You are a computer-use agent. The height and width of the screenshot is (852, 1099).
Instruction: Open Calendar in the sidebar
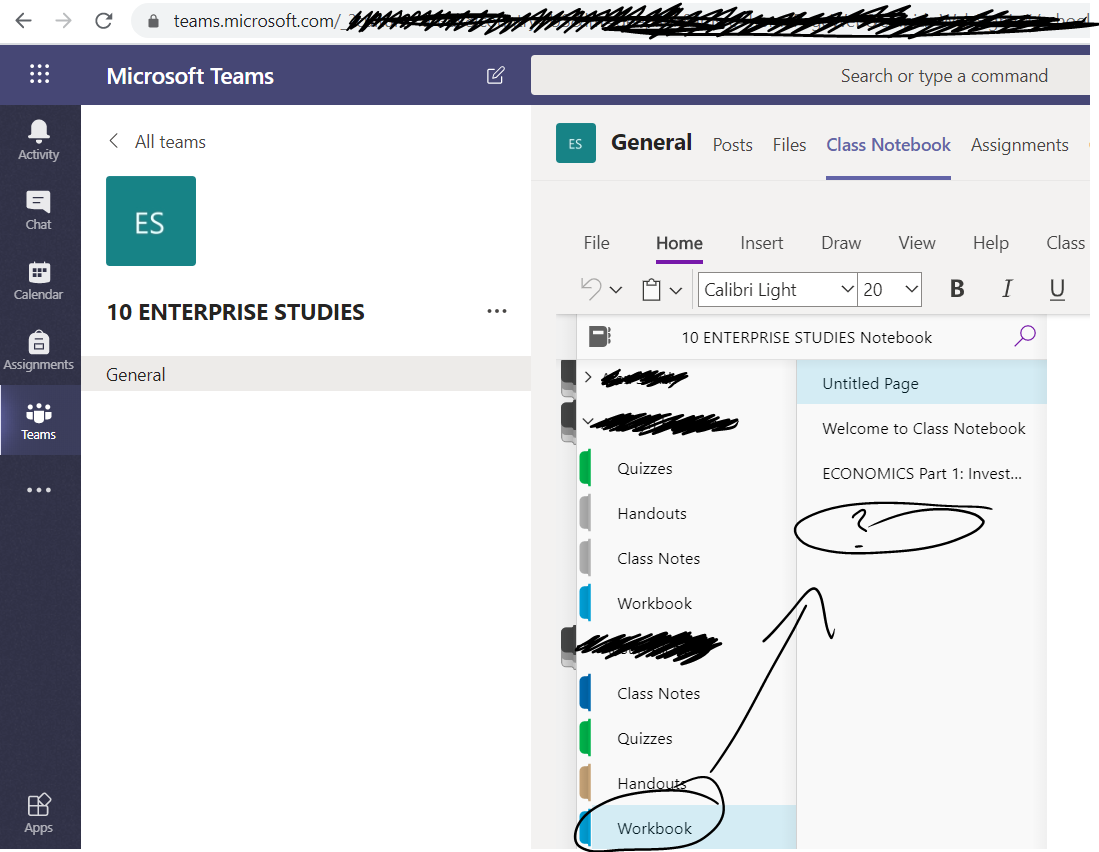pyautogui.click(x=39, y=280)
